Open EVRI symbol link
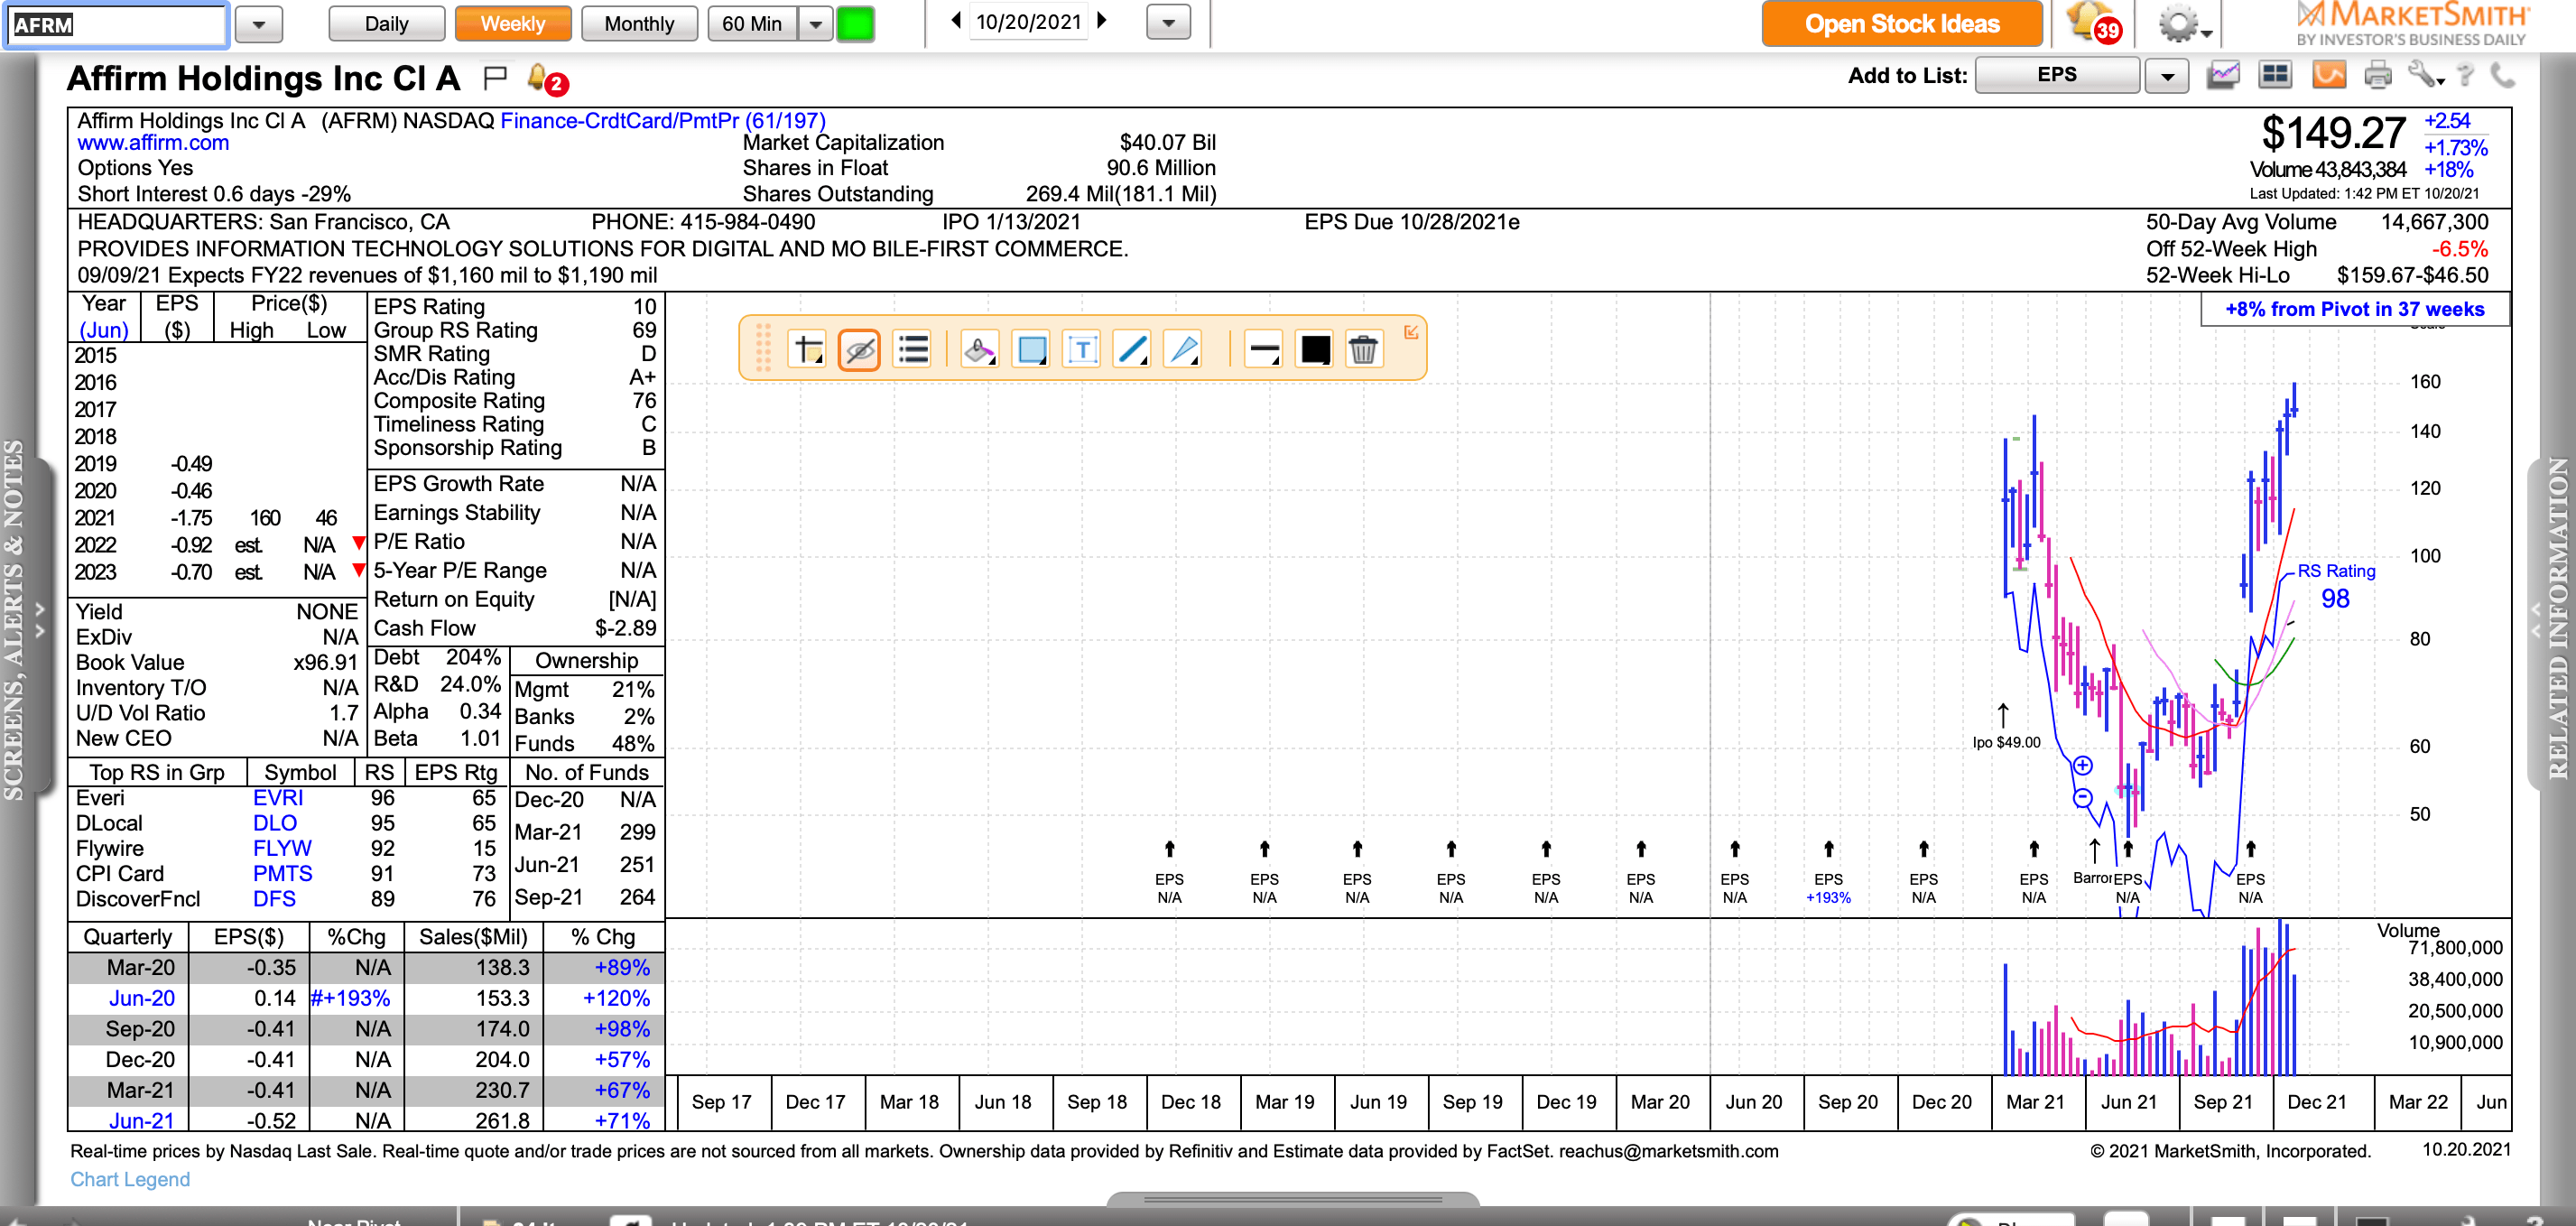2576x1226 pixels. click(x=277, y=798)
